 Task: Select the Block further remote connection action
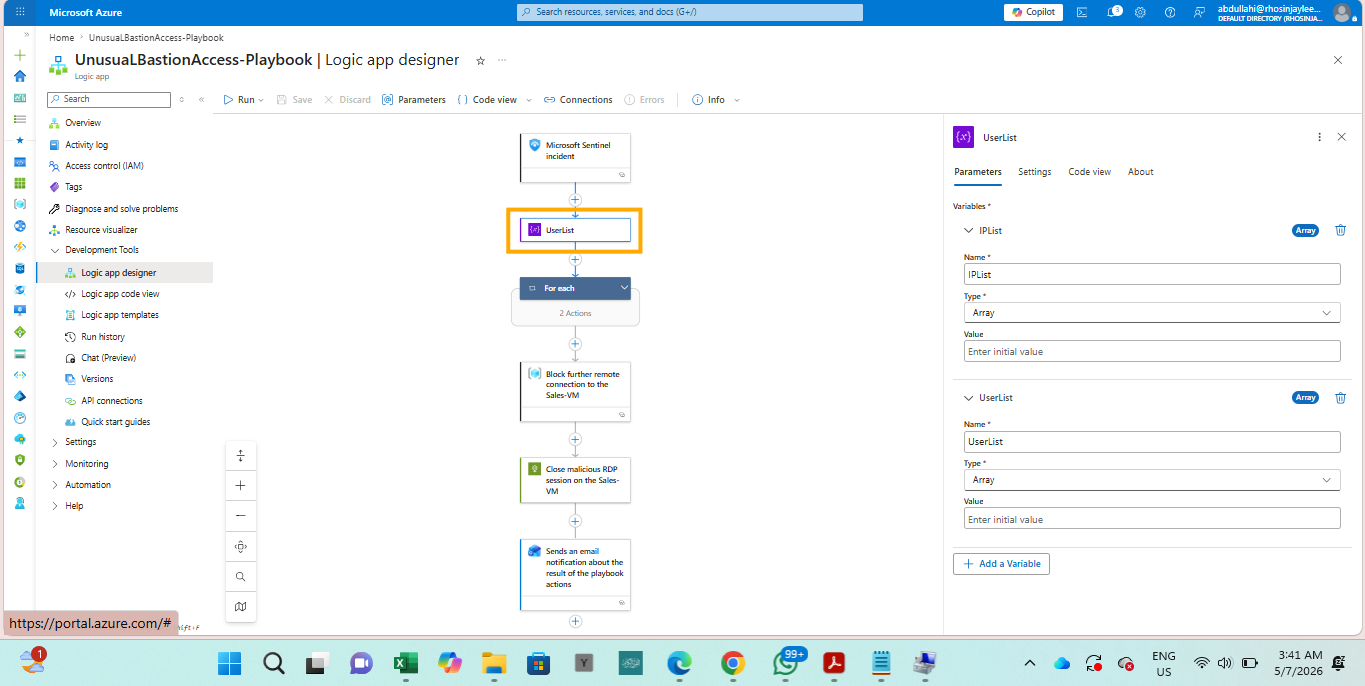(575, 391)
